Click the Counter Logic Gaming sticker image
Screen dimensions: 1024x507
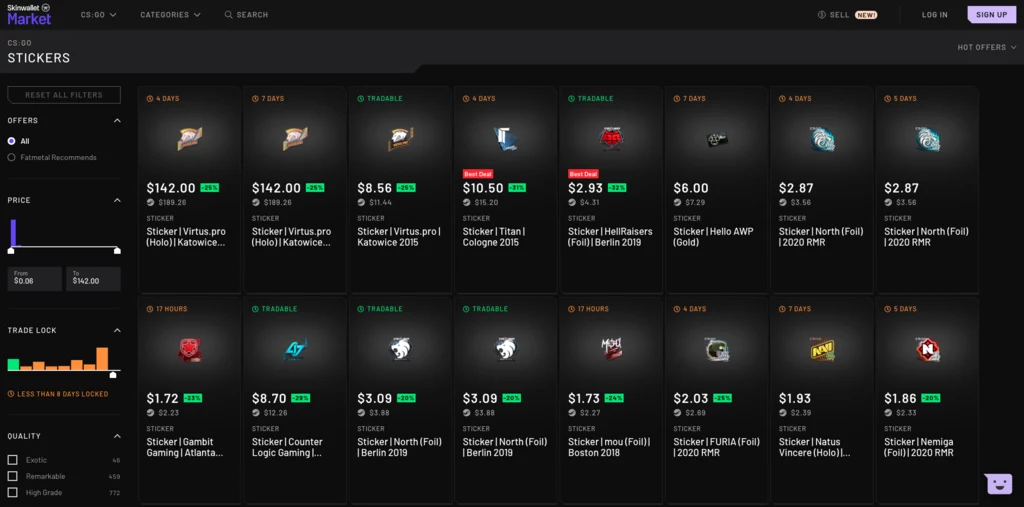pyautogui.click(x=295, y=349)
